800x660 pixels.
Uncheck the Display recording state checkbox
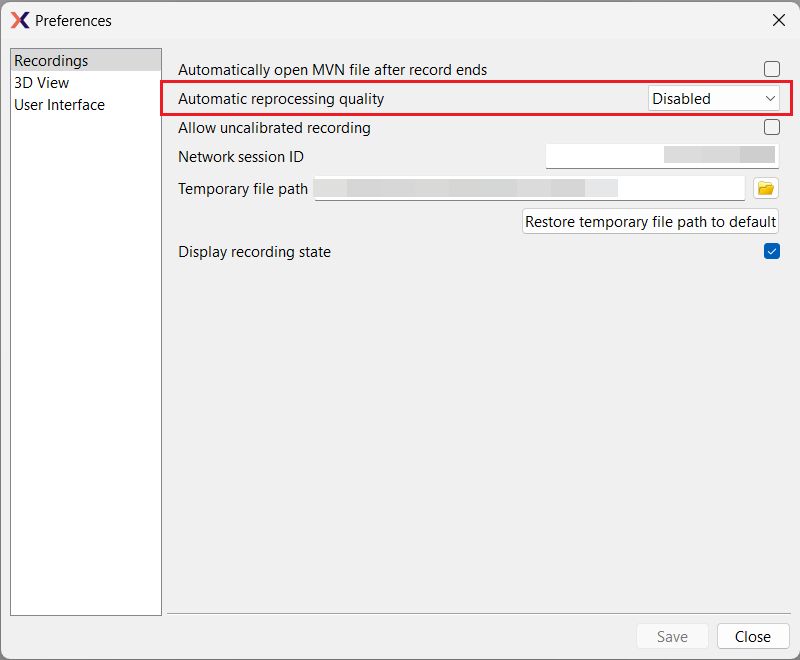[772, 252]
